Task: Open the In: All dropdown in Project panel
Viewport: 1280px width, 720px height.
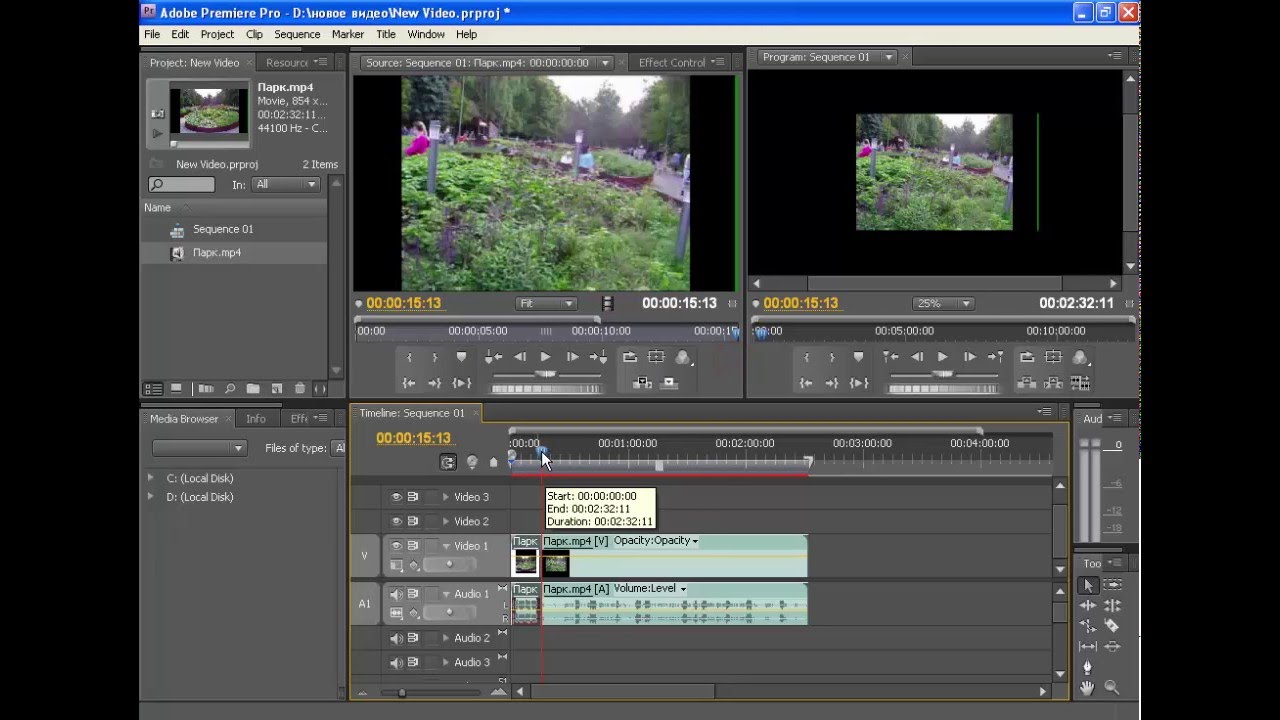Action: point(286,184)
